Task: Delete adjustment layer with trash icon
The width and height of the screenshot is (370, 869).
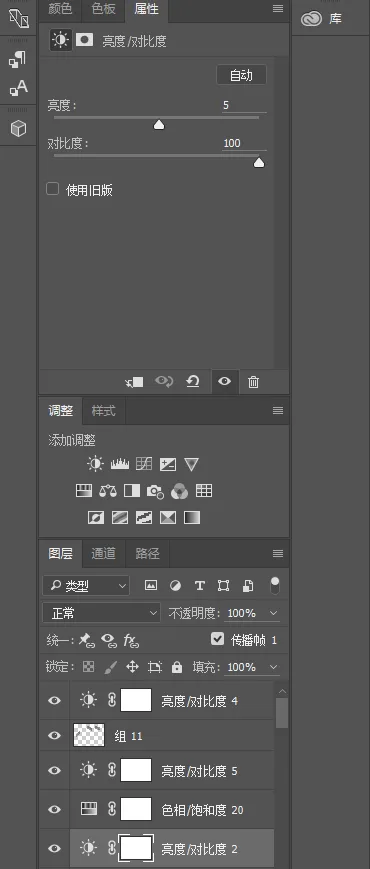Action: (253, 382)
